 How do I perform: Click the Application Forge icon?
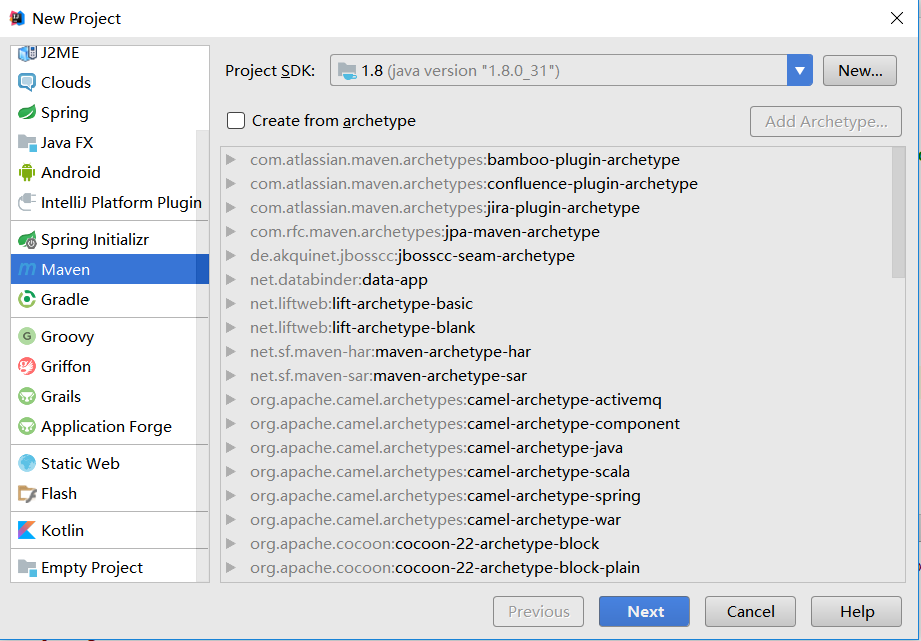(x=27, y=427)
